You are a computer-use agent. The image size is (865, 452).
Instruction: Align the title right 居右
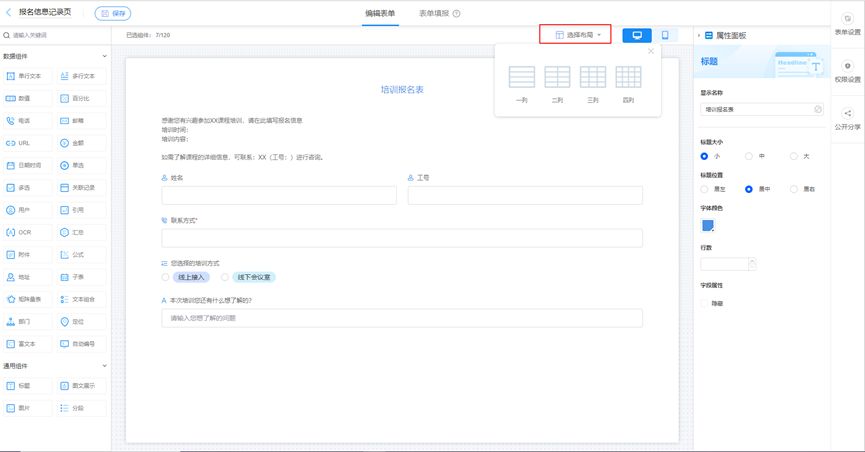(x=793, y=189)
